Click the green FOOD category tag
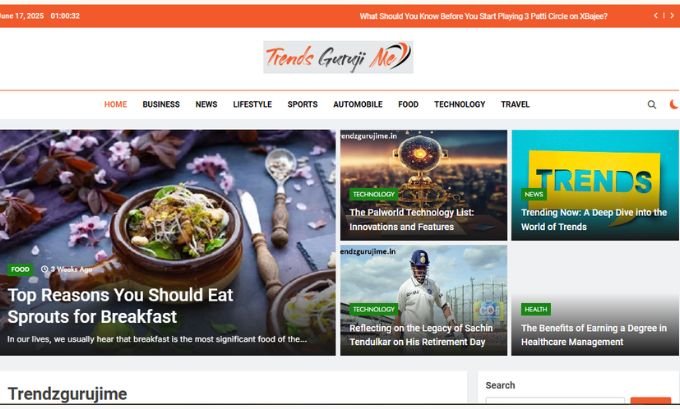 click(x=20, y=269)
